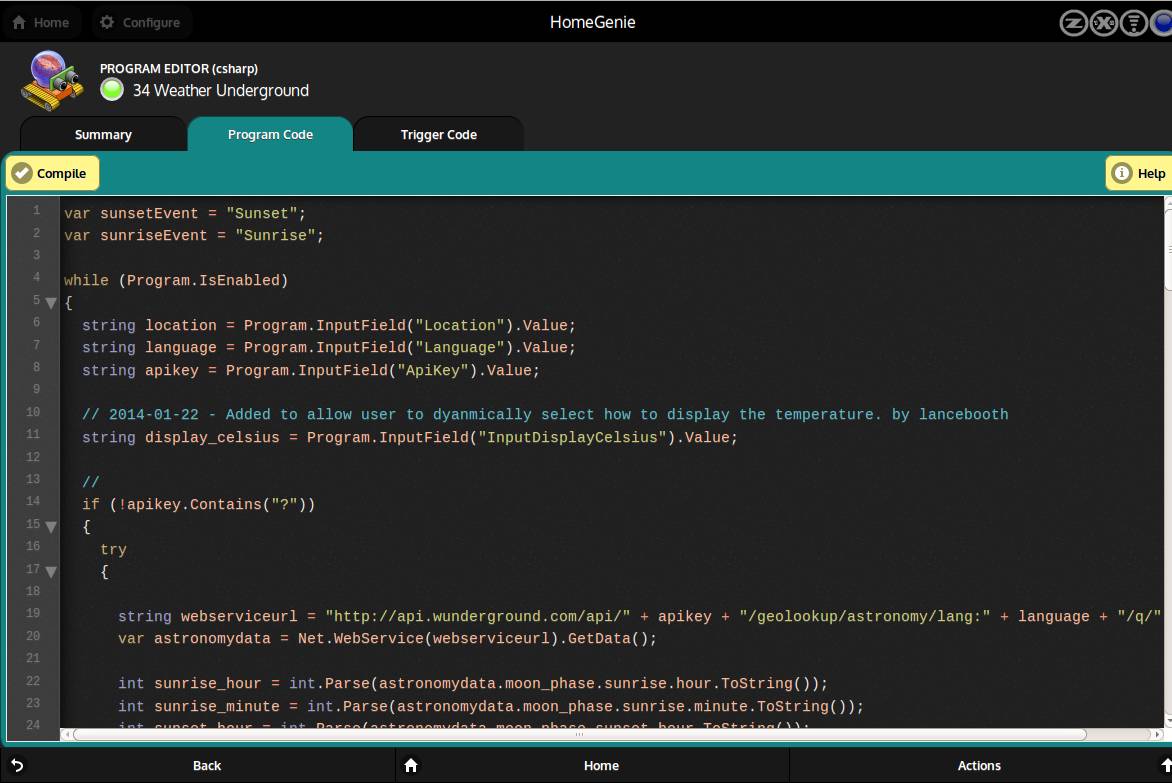Click the "int sunrise_minute" code line

[x=490, y=706]
